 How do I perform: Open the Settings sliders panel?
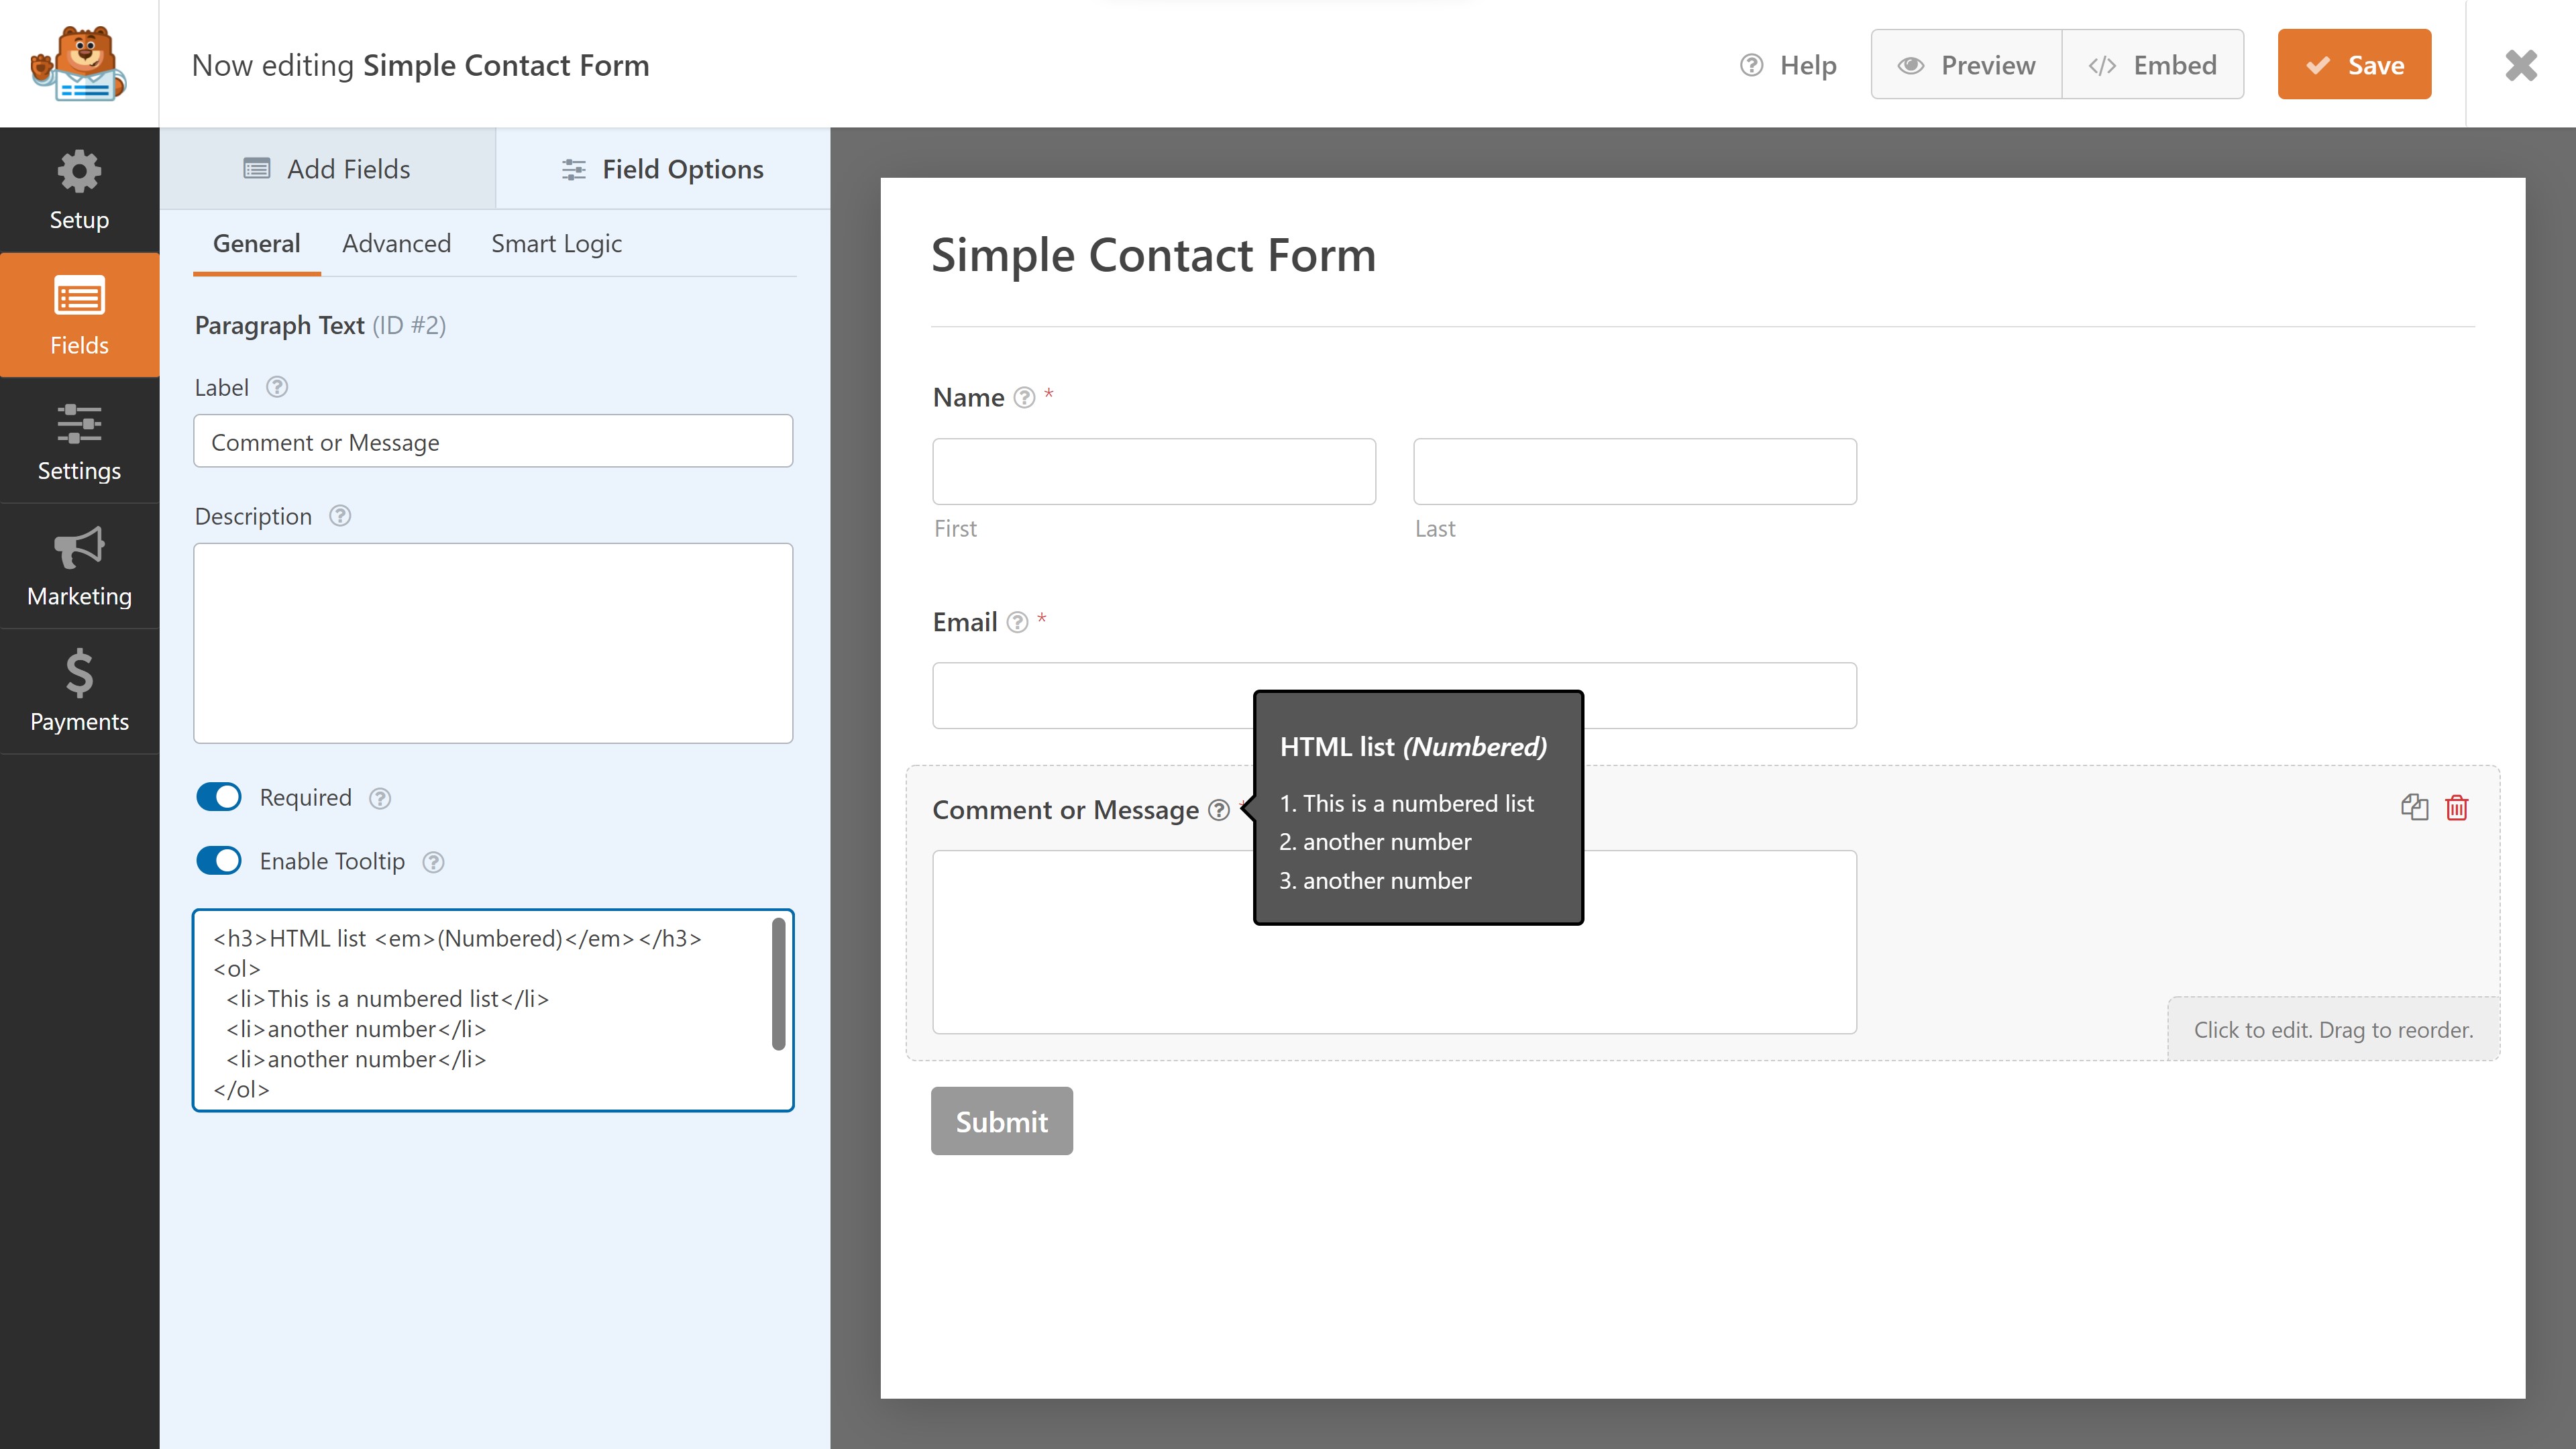79,441
